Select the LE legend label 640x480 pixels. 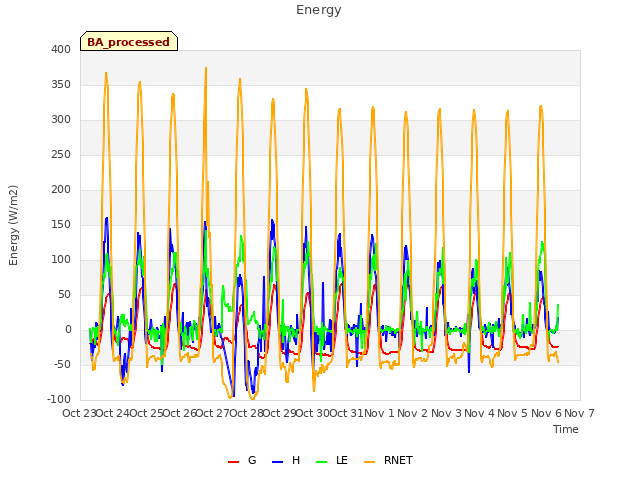(x=342, y=460)
